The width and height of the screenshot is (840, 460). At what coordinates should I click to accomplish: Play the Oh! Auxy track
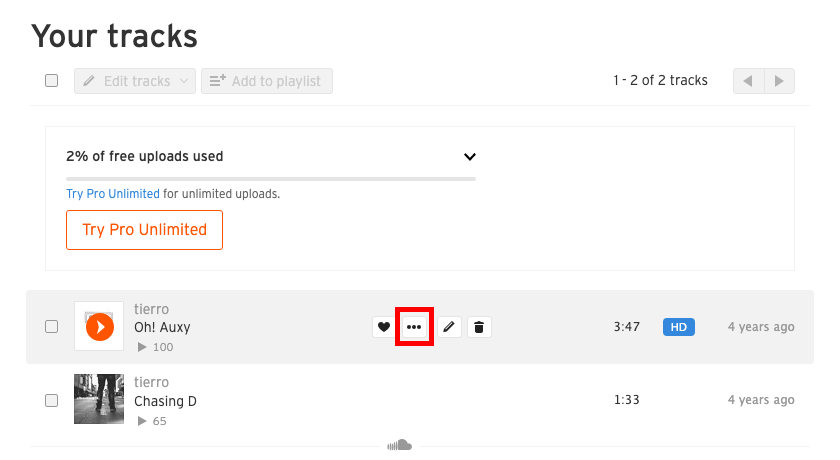99,327
